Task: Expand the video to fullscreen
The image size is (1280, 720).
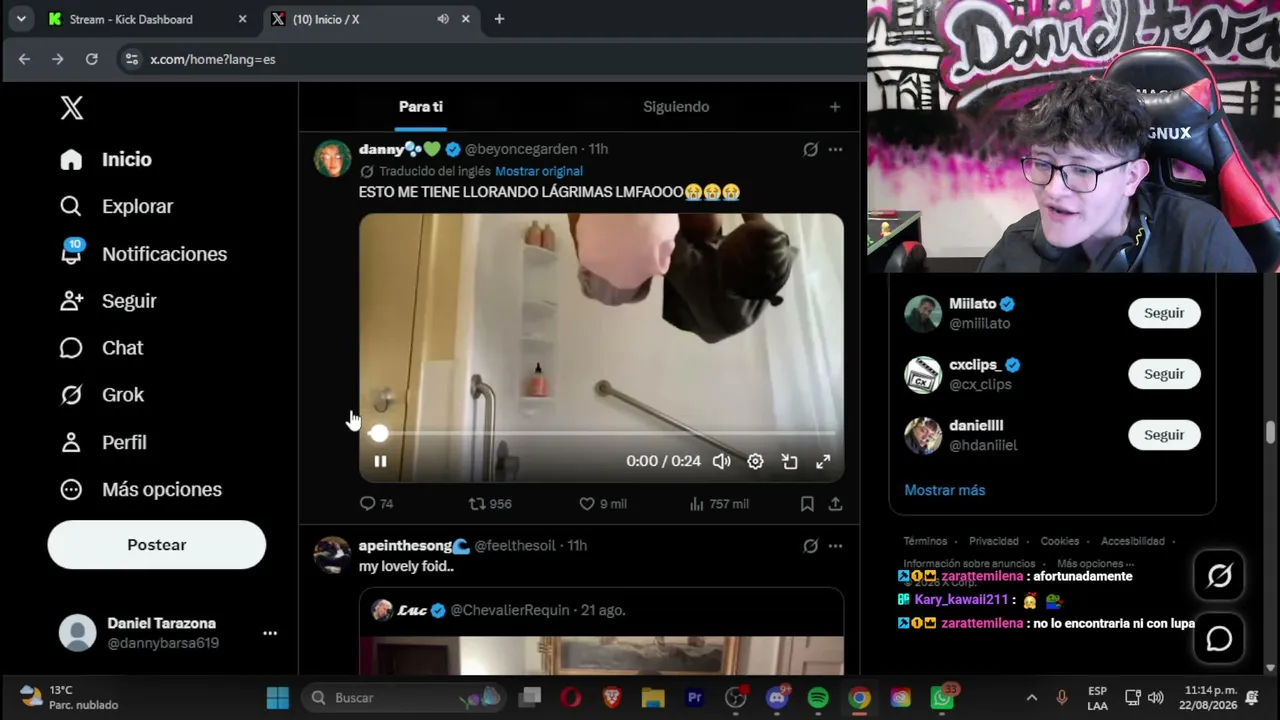Action: coord(823,461)
